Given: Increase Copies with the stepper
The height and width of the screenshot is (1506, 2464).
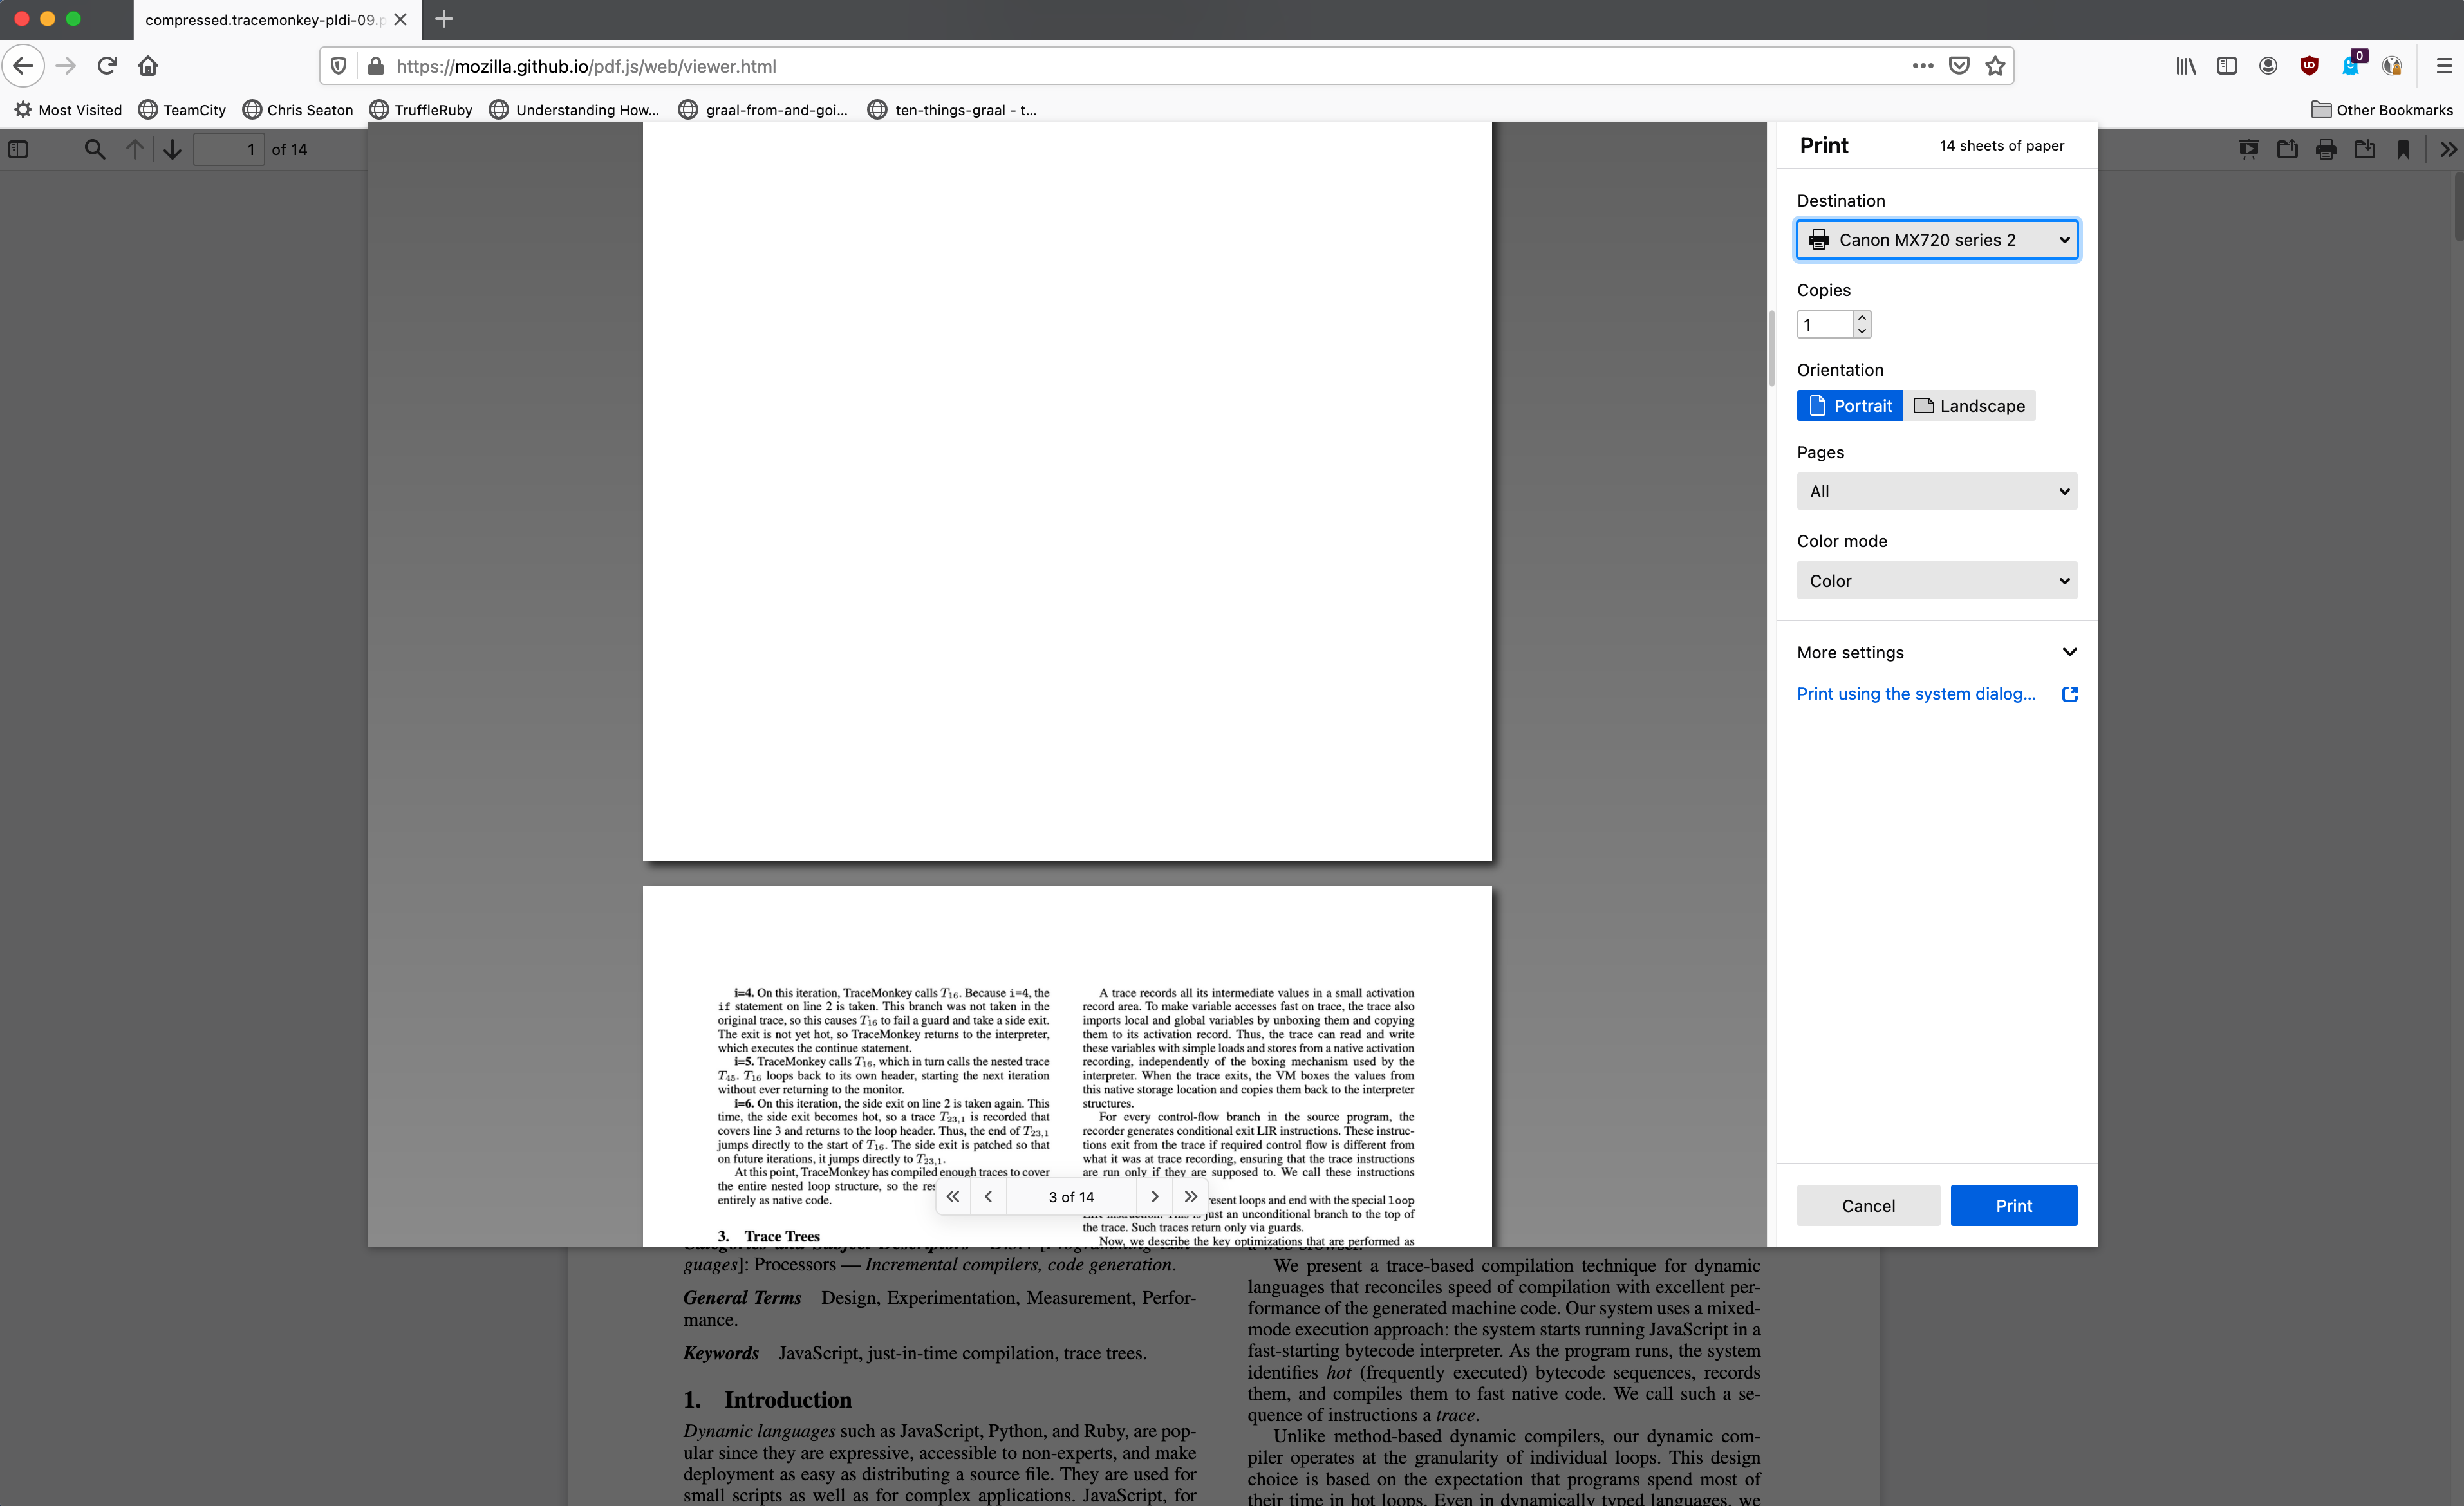Looking at the screenshot, I should tap(1862, 318).
